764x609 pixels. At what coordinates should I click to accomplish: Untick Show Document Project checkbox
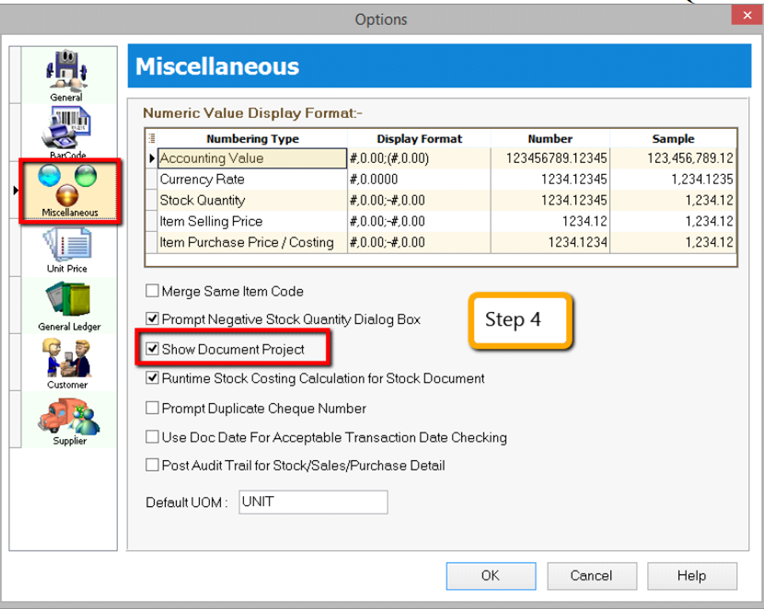[153, 350]
